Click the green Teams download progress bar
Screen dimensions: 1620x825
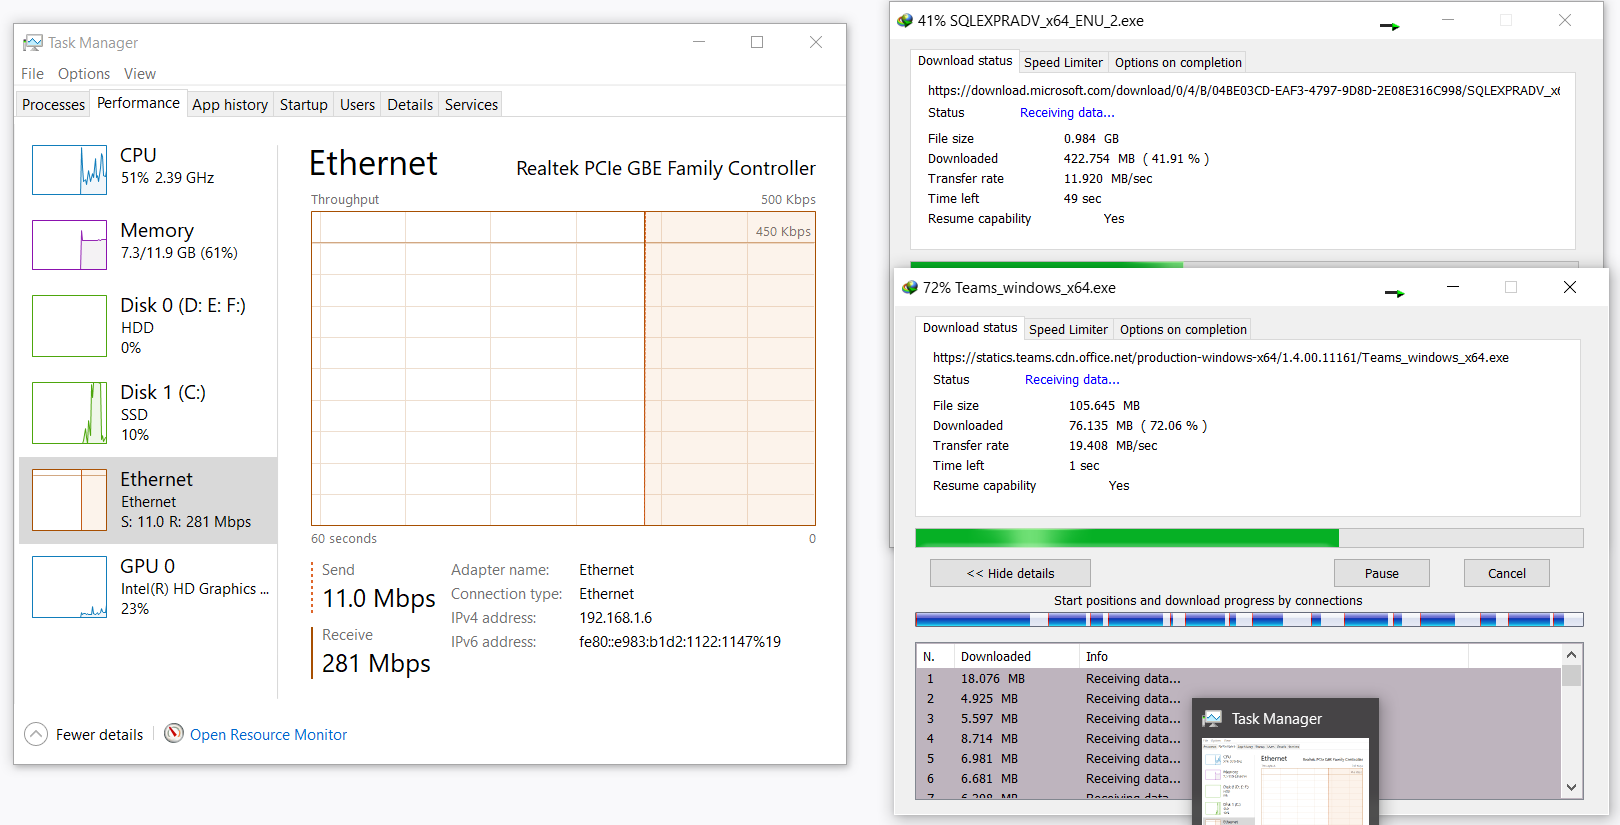point(1249,538)
